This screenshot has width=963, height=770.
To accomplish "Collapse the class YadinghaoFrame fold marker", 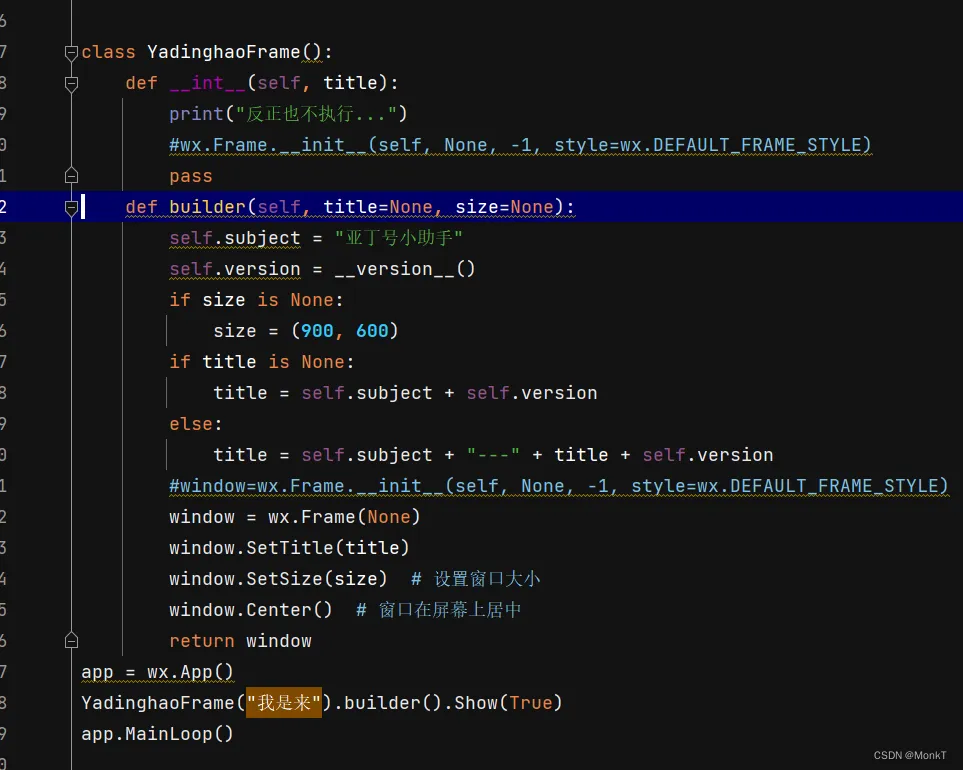I will pos(71,53).
